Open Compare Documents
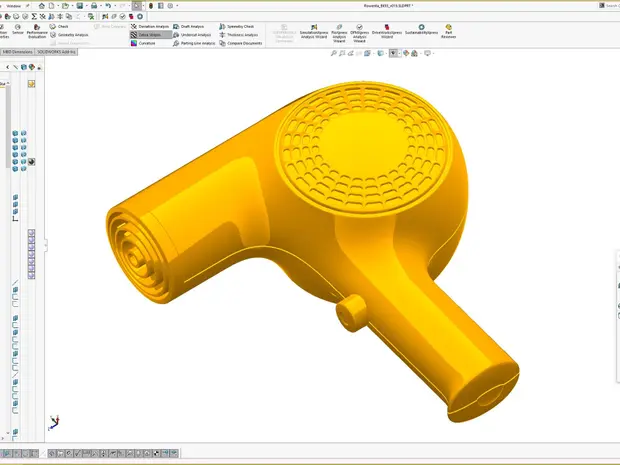620x465 pixels. coord(240,43)
